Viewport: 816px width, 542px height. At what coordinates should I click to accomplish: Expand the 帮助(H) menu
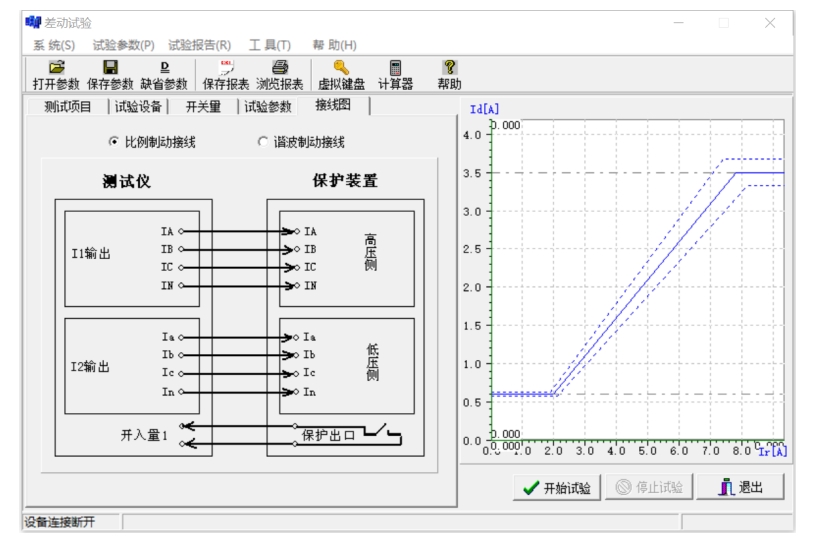tap(334, 45)
